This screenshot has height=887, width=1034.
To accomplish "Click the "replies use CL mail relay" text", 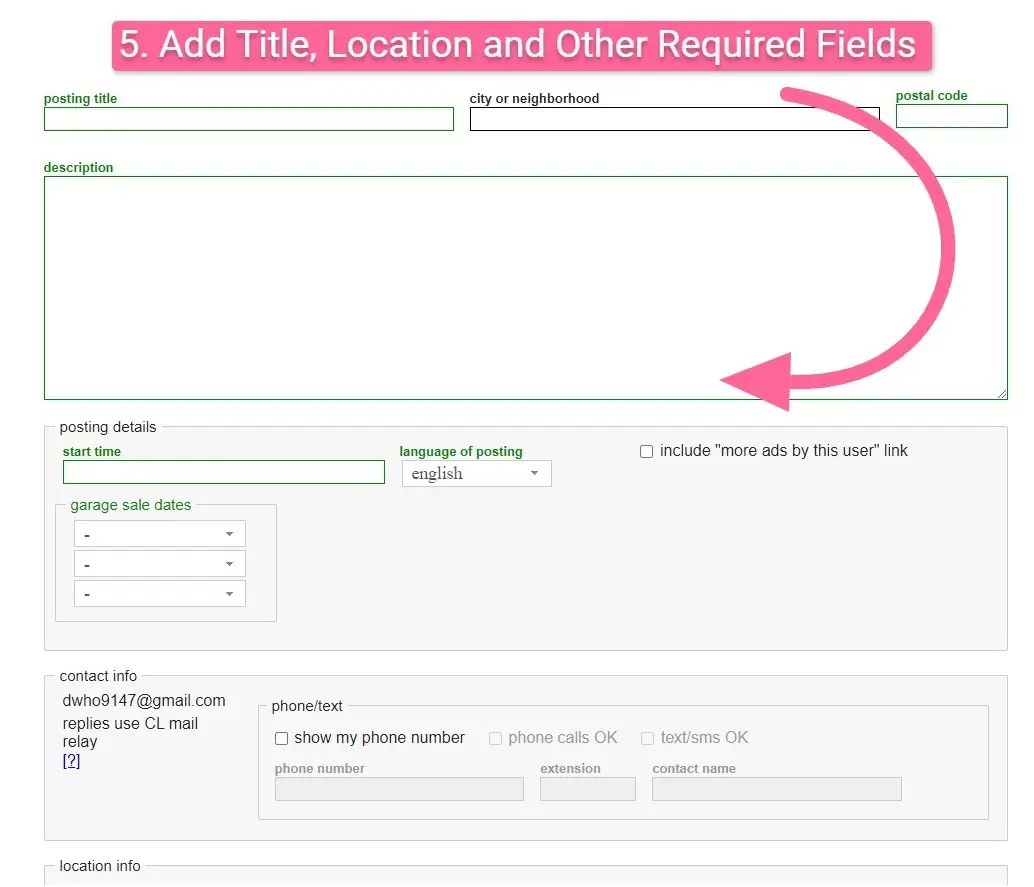I will (x=130, y=732).
